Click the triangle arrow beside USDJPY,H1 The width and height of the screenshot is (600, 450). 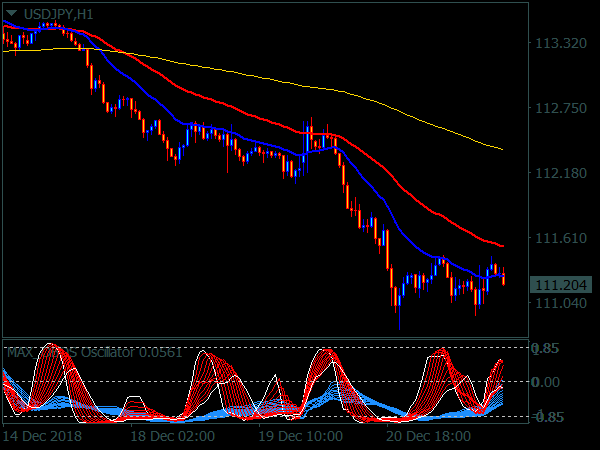pos(11,12)
